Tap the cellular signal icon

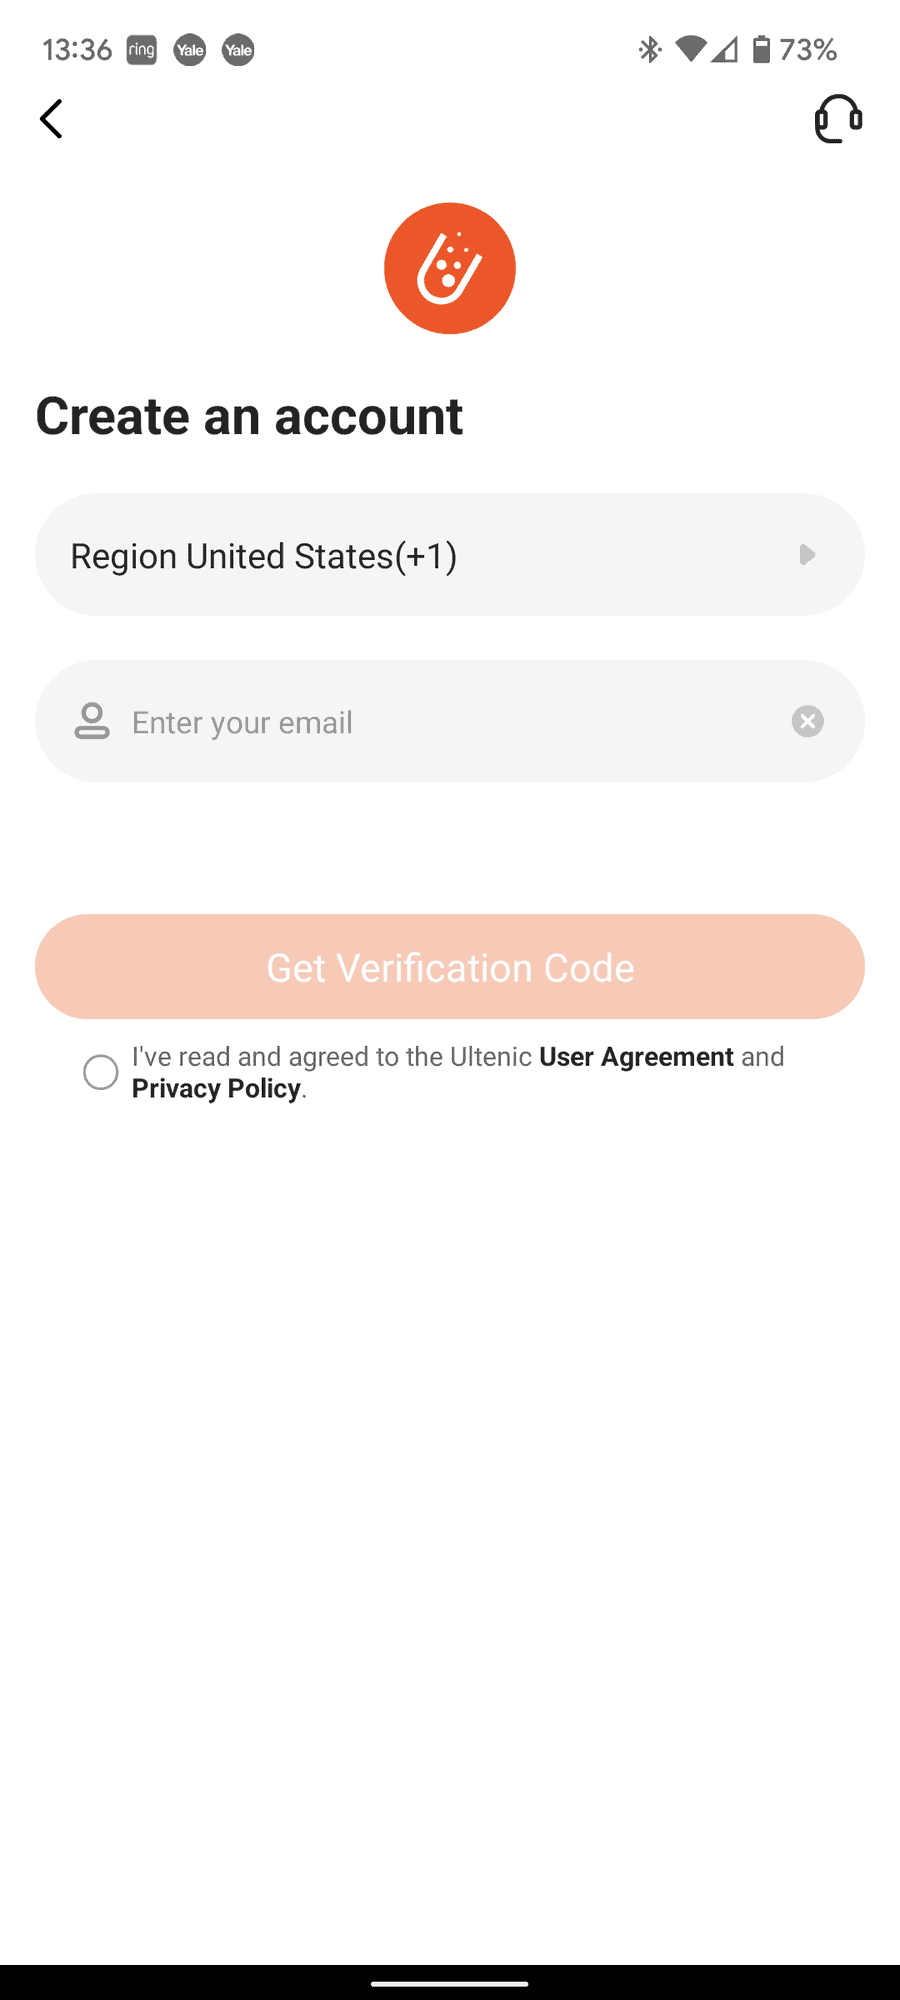tap(725, 49)
